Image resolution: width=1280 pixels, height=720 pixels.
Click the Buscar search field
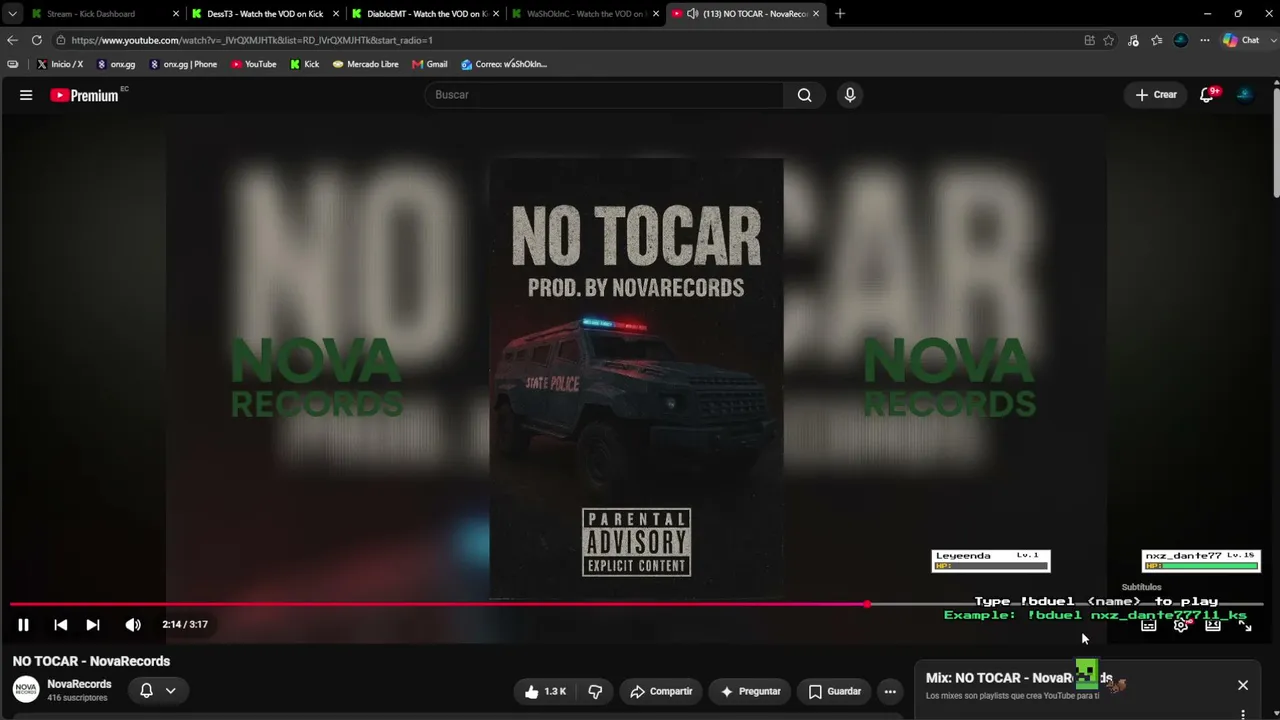[604, 95]
